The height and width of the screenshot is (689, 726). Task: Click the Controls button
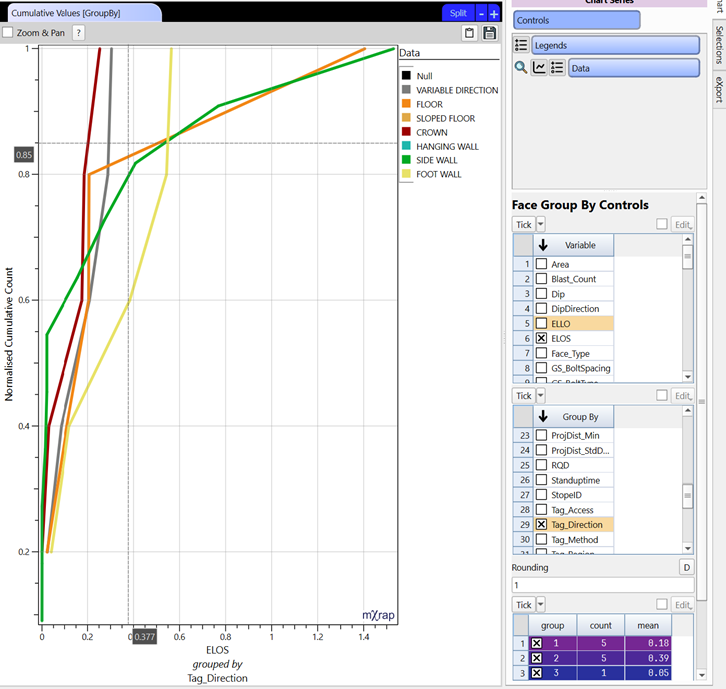pyautogui.click(x=576, y=20)
